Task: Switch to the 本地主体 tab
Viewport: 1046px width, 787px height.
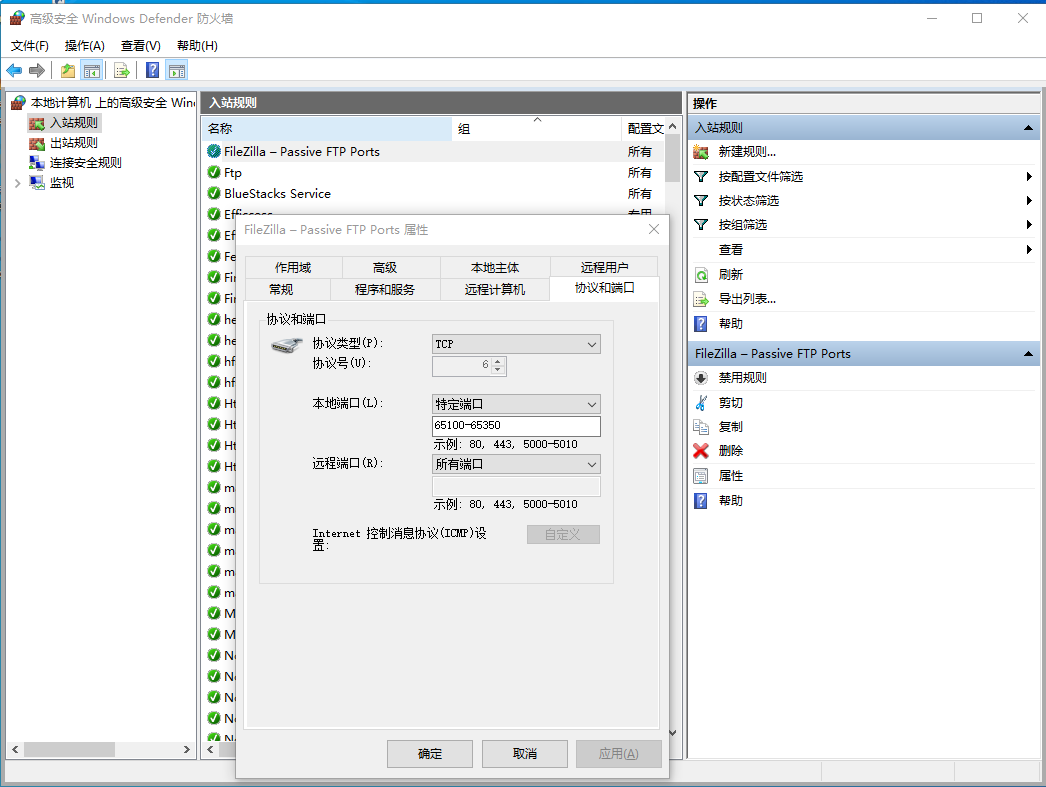Action: tap(495, 267)
